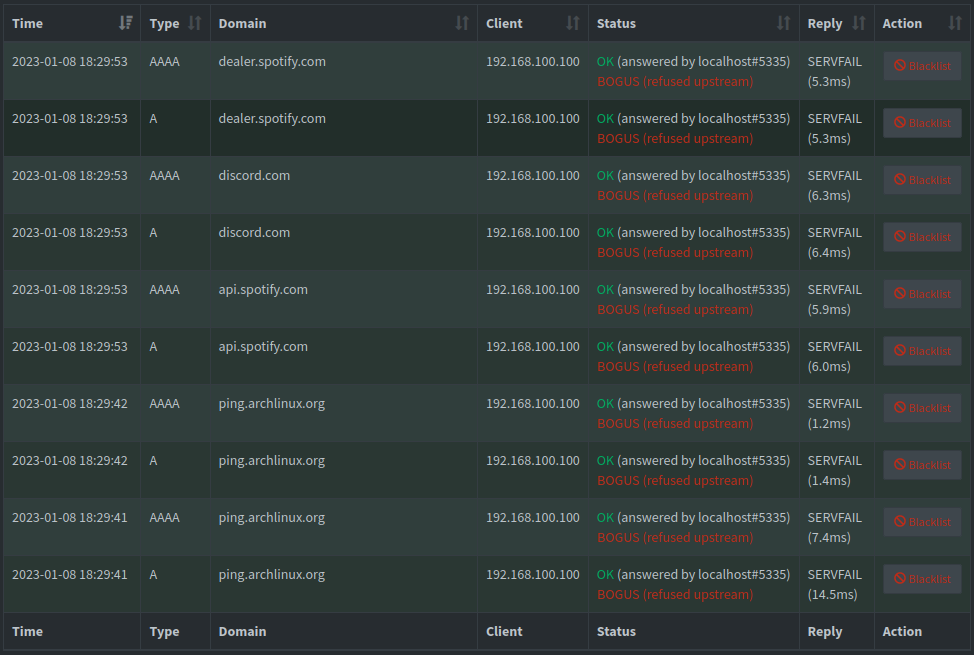Sort the table by Time column icon

(x=125, y=24)
